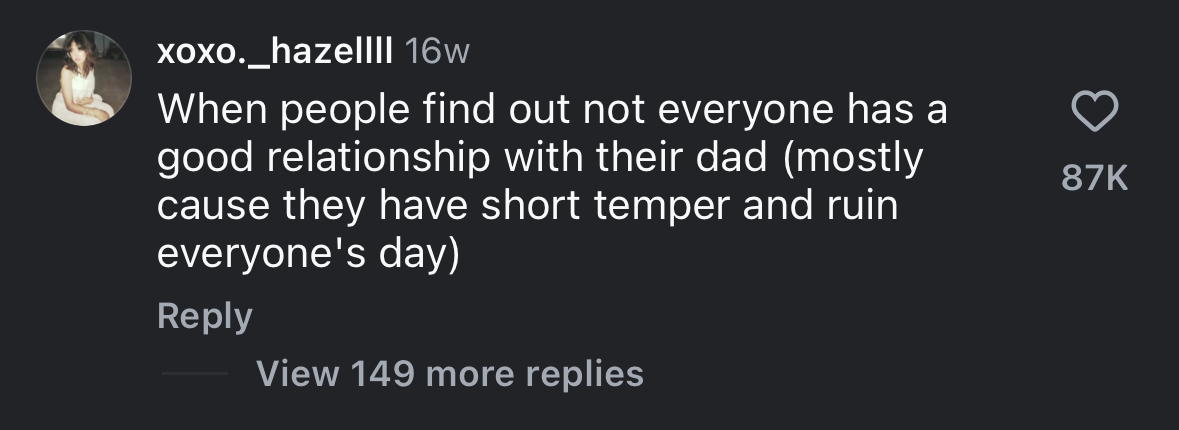The height and width of the screenshot is (430, 1179).
Task: Toggle like on the dad relationship comment
Action: pos(1094,112)
